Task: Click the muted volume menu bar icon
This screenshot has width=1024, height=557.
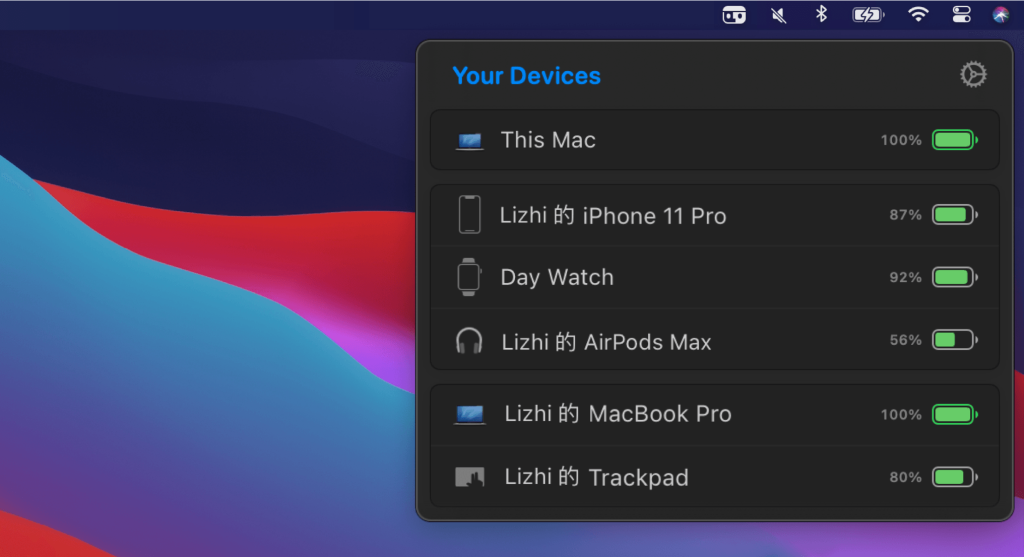Action: pyautogui.click(x=778, y=14)
